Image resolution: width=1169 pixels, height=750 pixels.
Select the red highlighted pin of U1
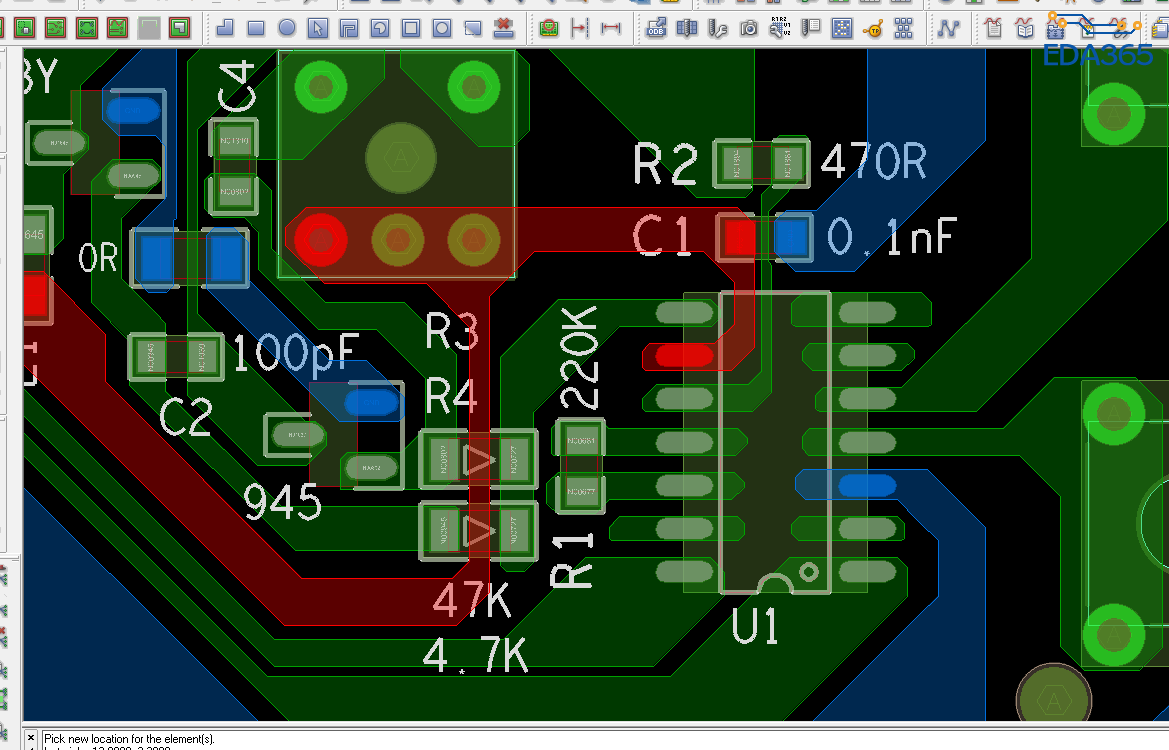[684, 356]
